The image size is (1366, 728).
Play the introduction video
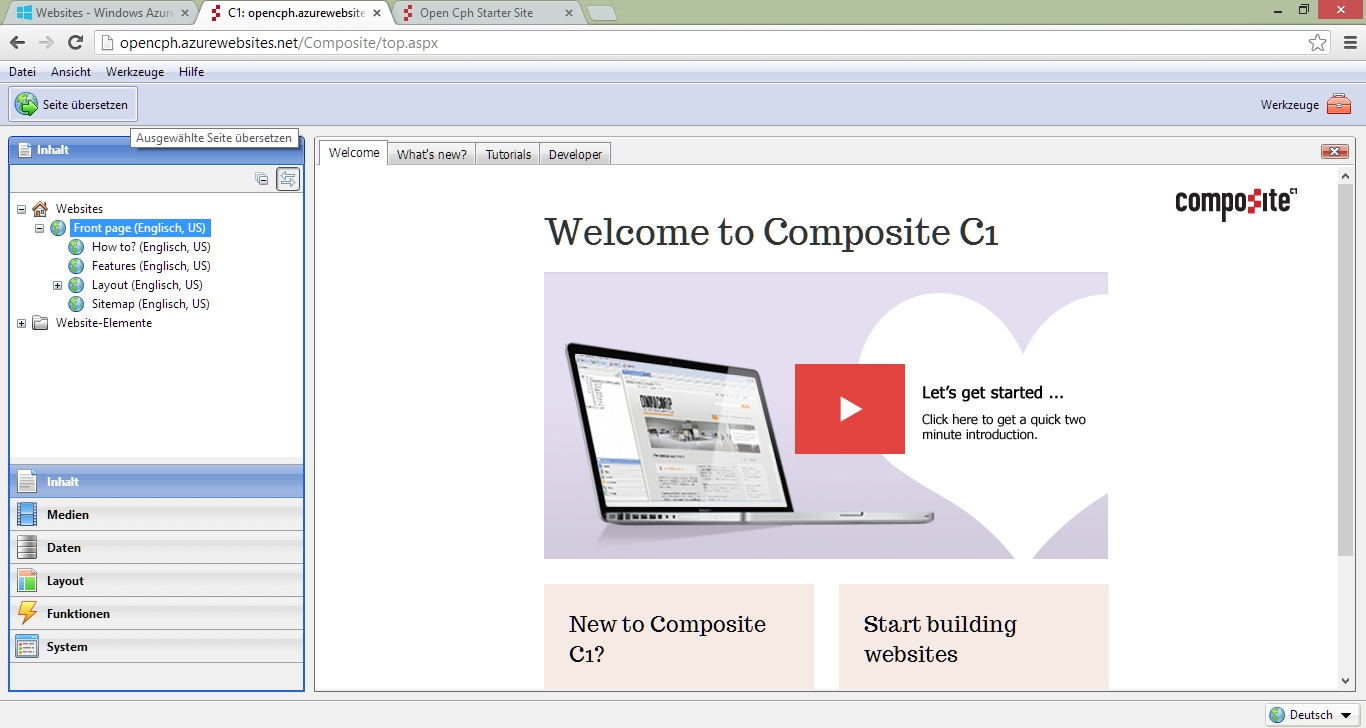(x=849, y=409)
